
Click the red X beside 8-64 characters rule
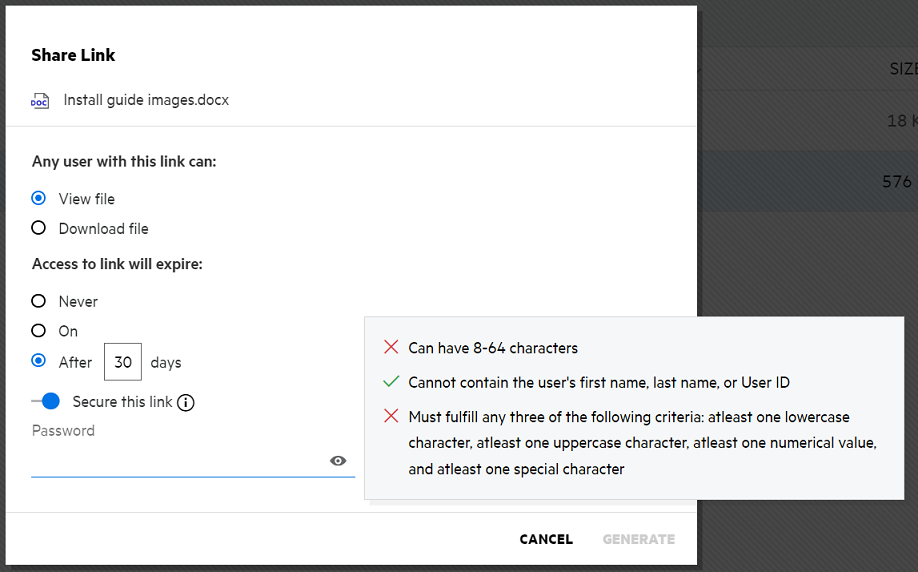point(391,348)
